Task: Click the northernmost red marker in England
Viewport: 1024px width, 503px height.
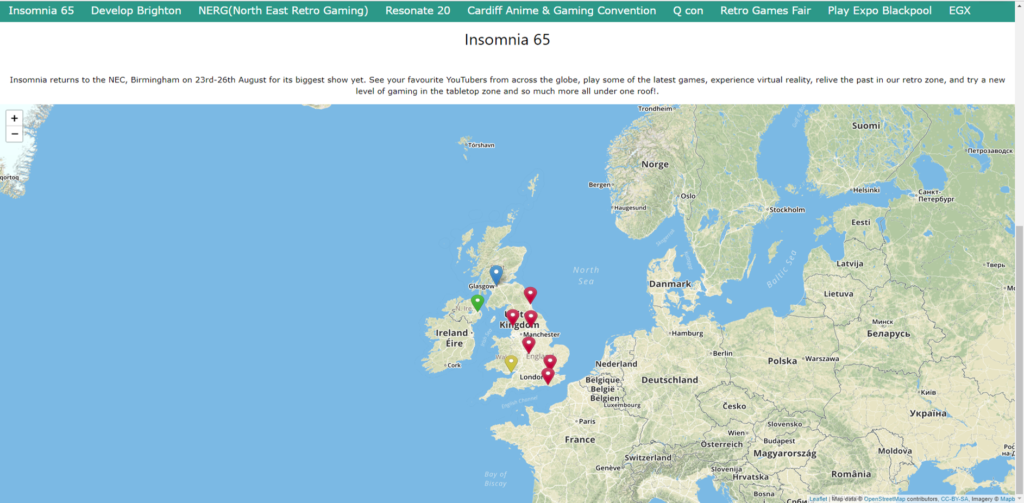Action: pyautogui.click(x=530, y=295)
